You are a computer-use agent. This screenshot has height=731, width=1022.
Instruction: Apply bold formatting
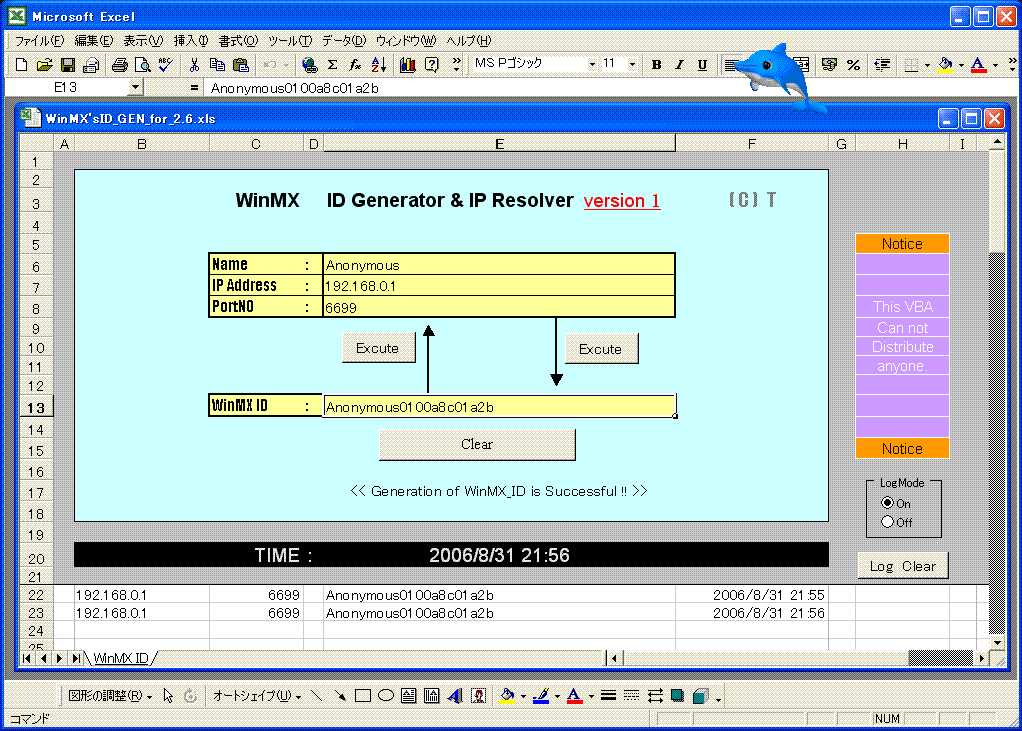656,64
